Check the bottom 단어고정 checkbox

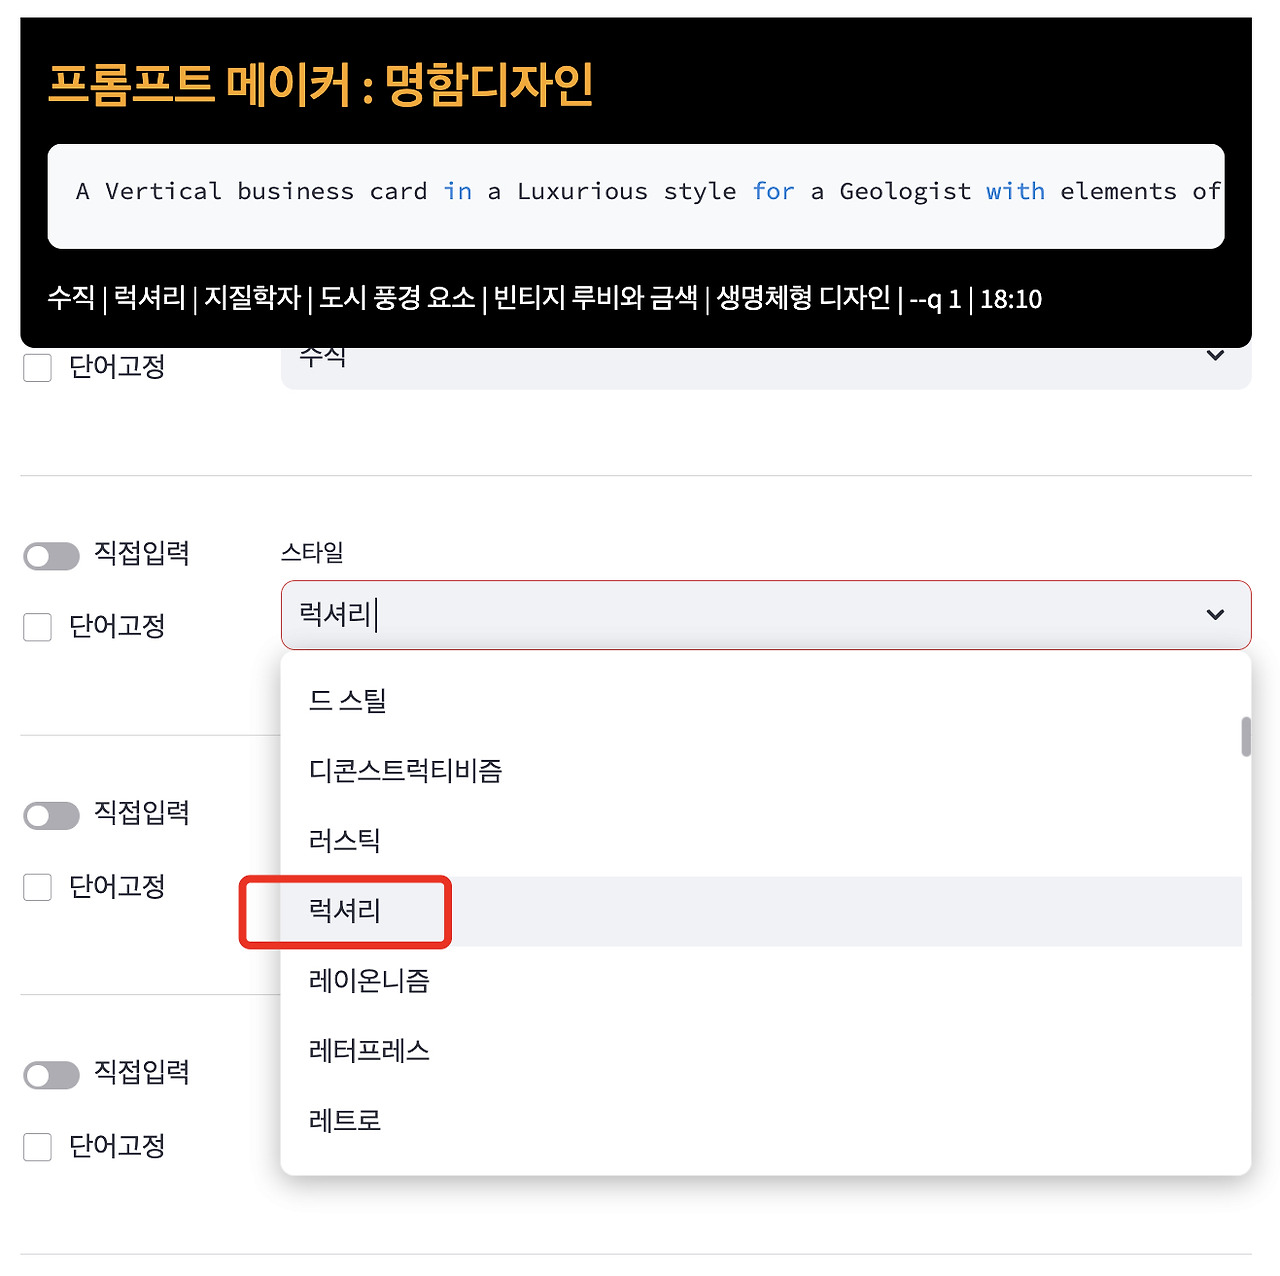pyautogui.click(x=37, y=1147)
